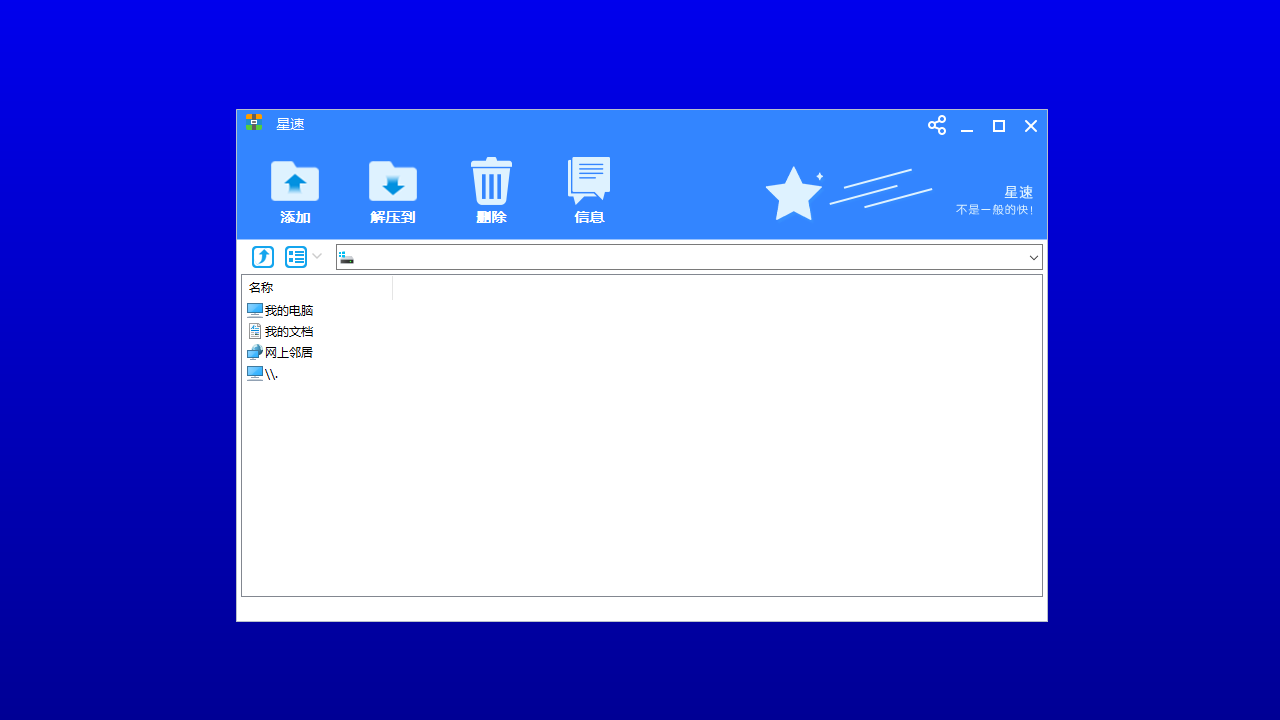Select 我的文档 in the file list
1280x720 pixels.
coord(288,332)
